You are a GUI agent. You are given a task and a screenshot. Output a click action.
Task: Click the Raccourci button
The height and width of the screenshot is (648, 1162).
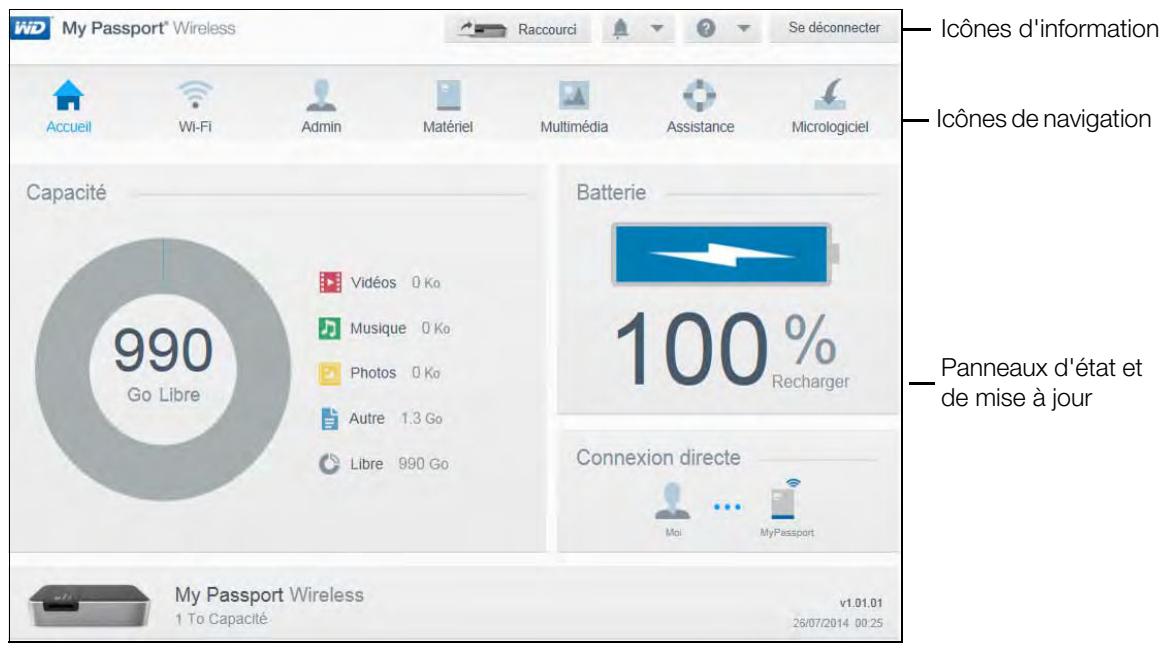pyautogui.click(x=518, y=29)
